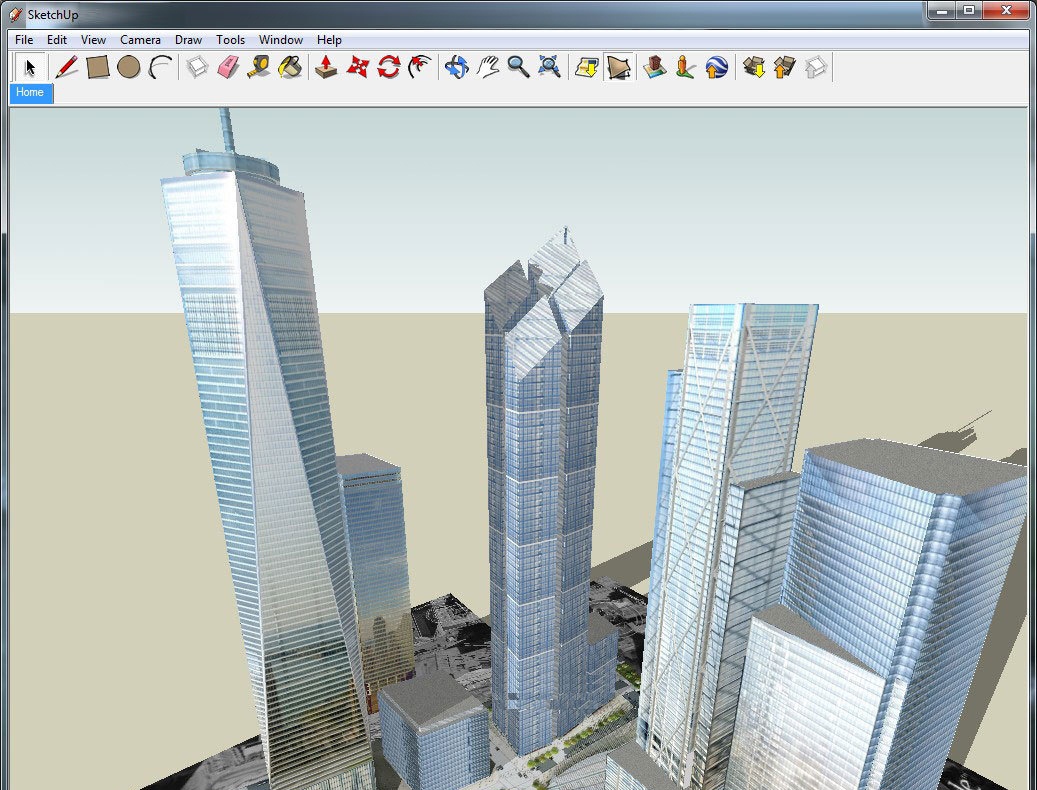Switch to the Orbit camera tool
Viewport: 1037px width, 790px height.
[x=455, y=67]
